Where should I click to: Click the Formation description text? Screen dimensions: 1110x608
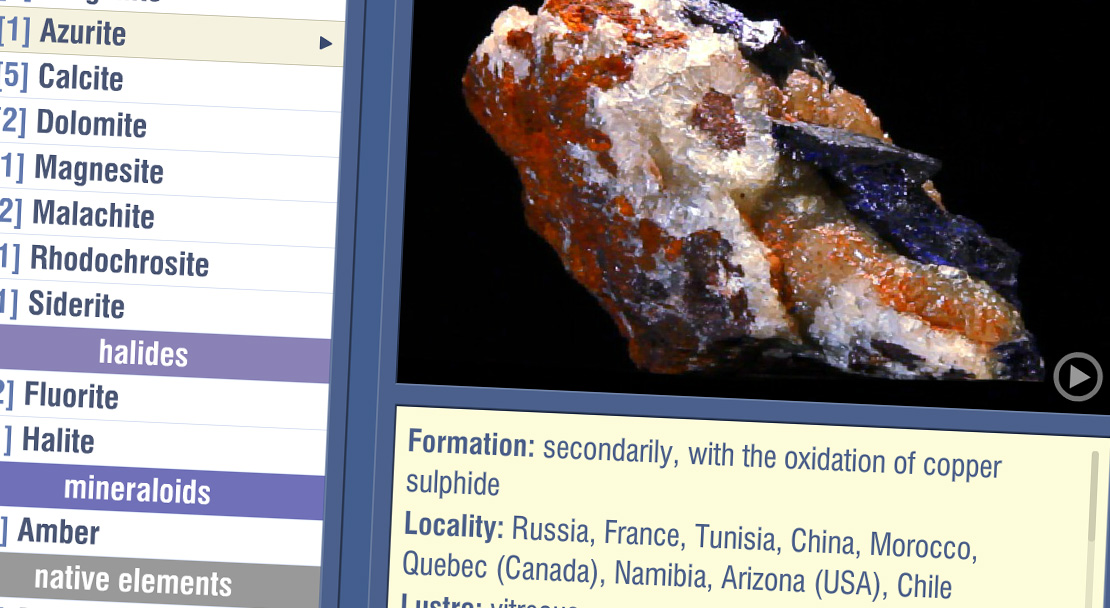click(x=700, y=464)
